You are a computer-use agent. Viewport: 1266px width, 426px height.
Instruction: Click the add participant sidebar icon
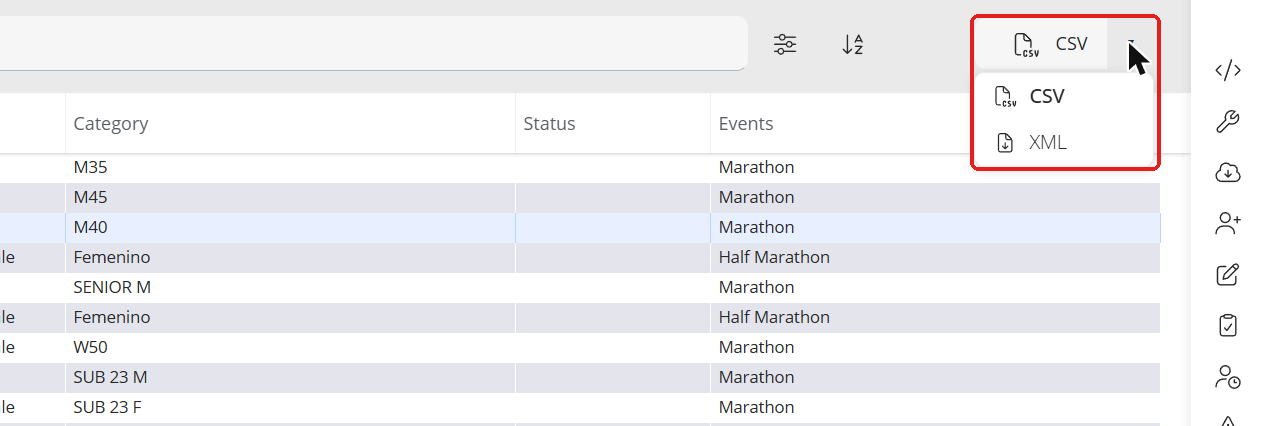(1228, 224)
